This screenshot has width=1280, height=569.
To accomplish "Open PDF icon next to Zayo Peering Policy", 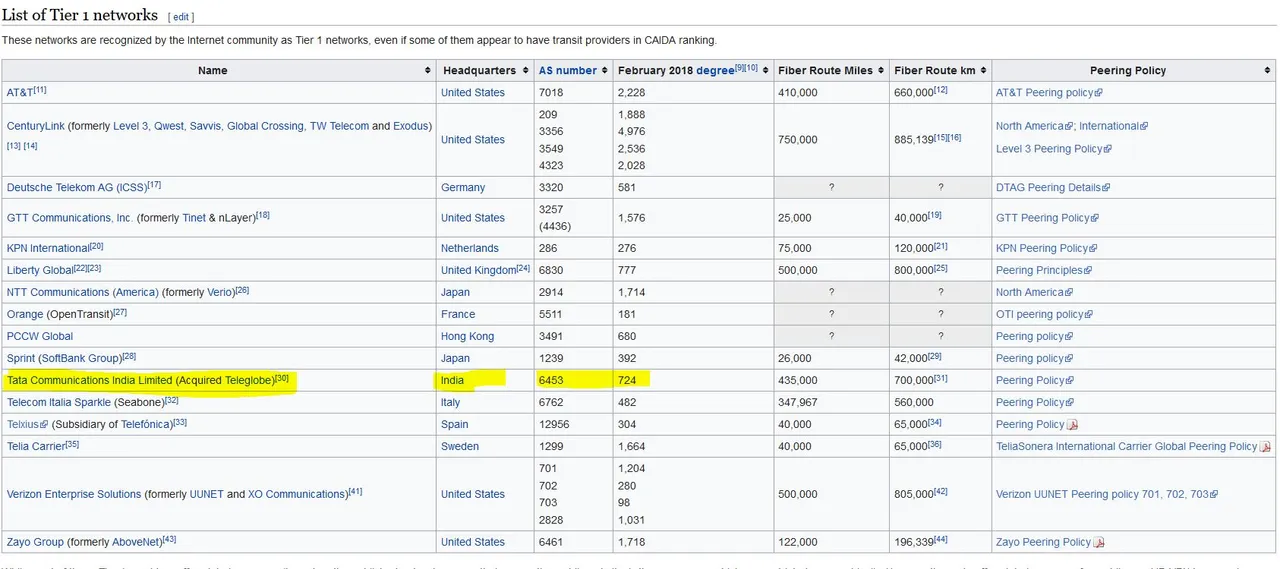I will pyautogui.click(x=1099, y=543).
